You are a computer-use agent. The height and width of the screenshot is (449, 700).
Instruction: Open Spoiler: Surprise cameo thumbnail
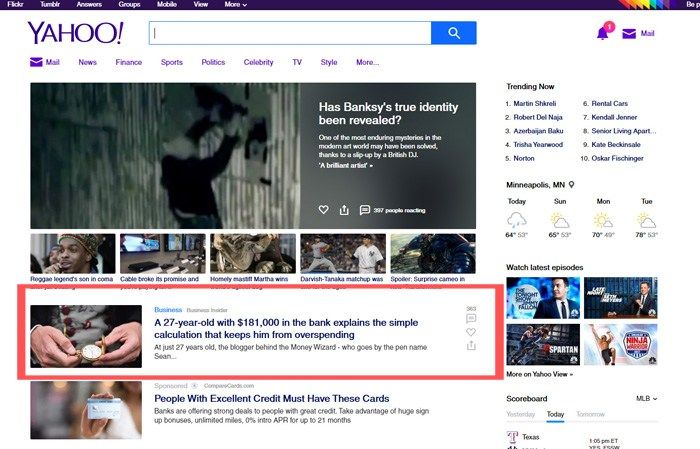433,254
